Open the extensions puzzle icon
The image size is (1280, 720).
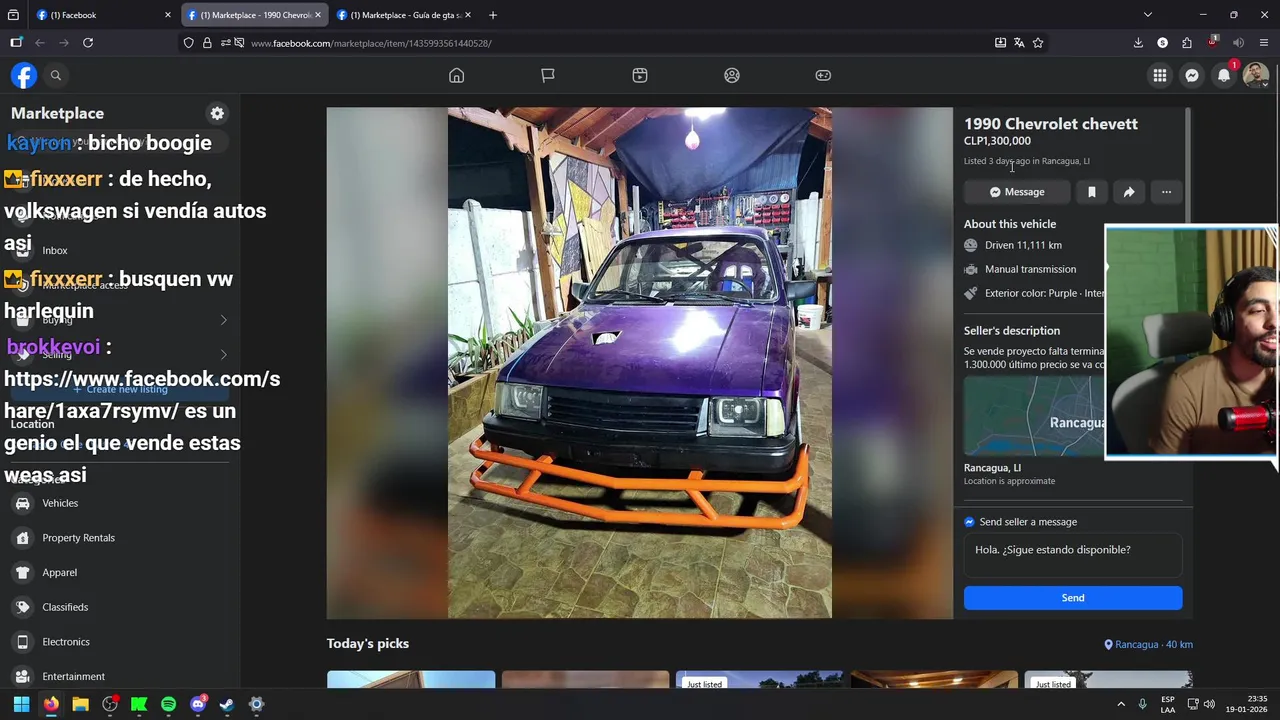(1187, 43)
